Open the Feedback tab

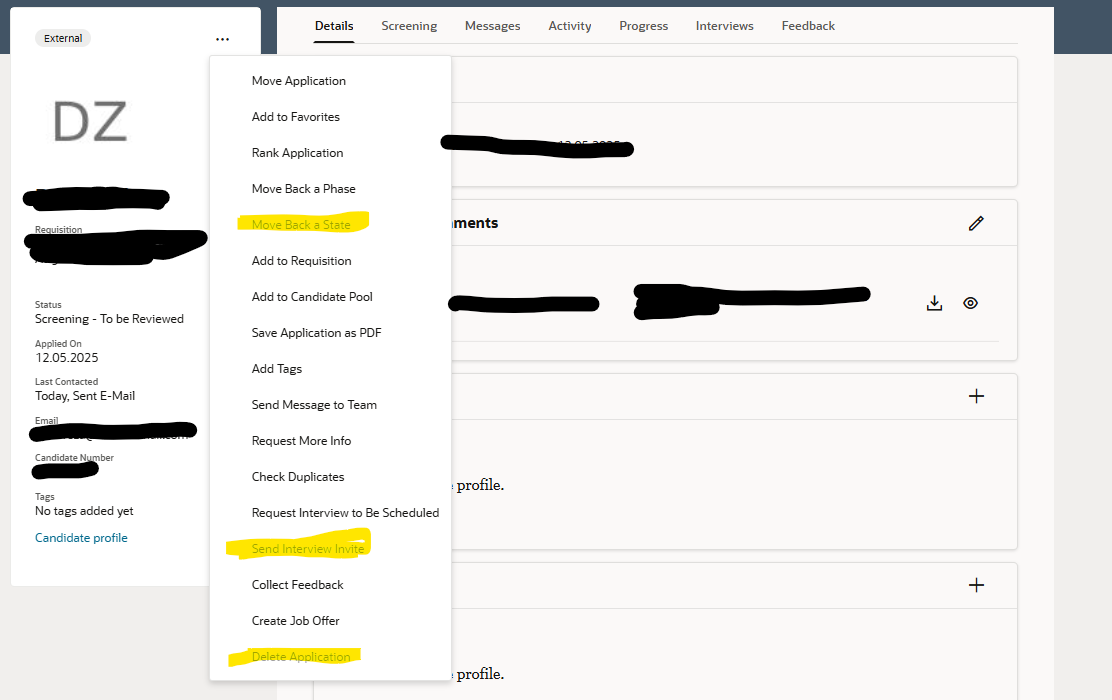(808, 26)
